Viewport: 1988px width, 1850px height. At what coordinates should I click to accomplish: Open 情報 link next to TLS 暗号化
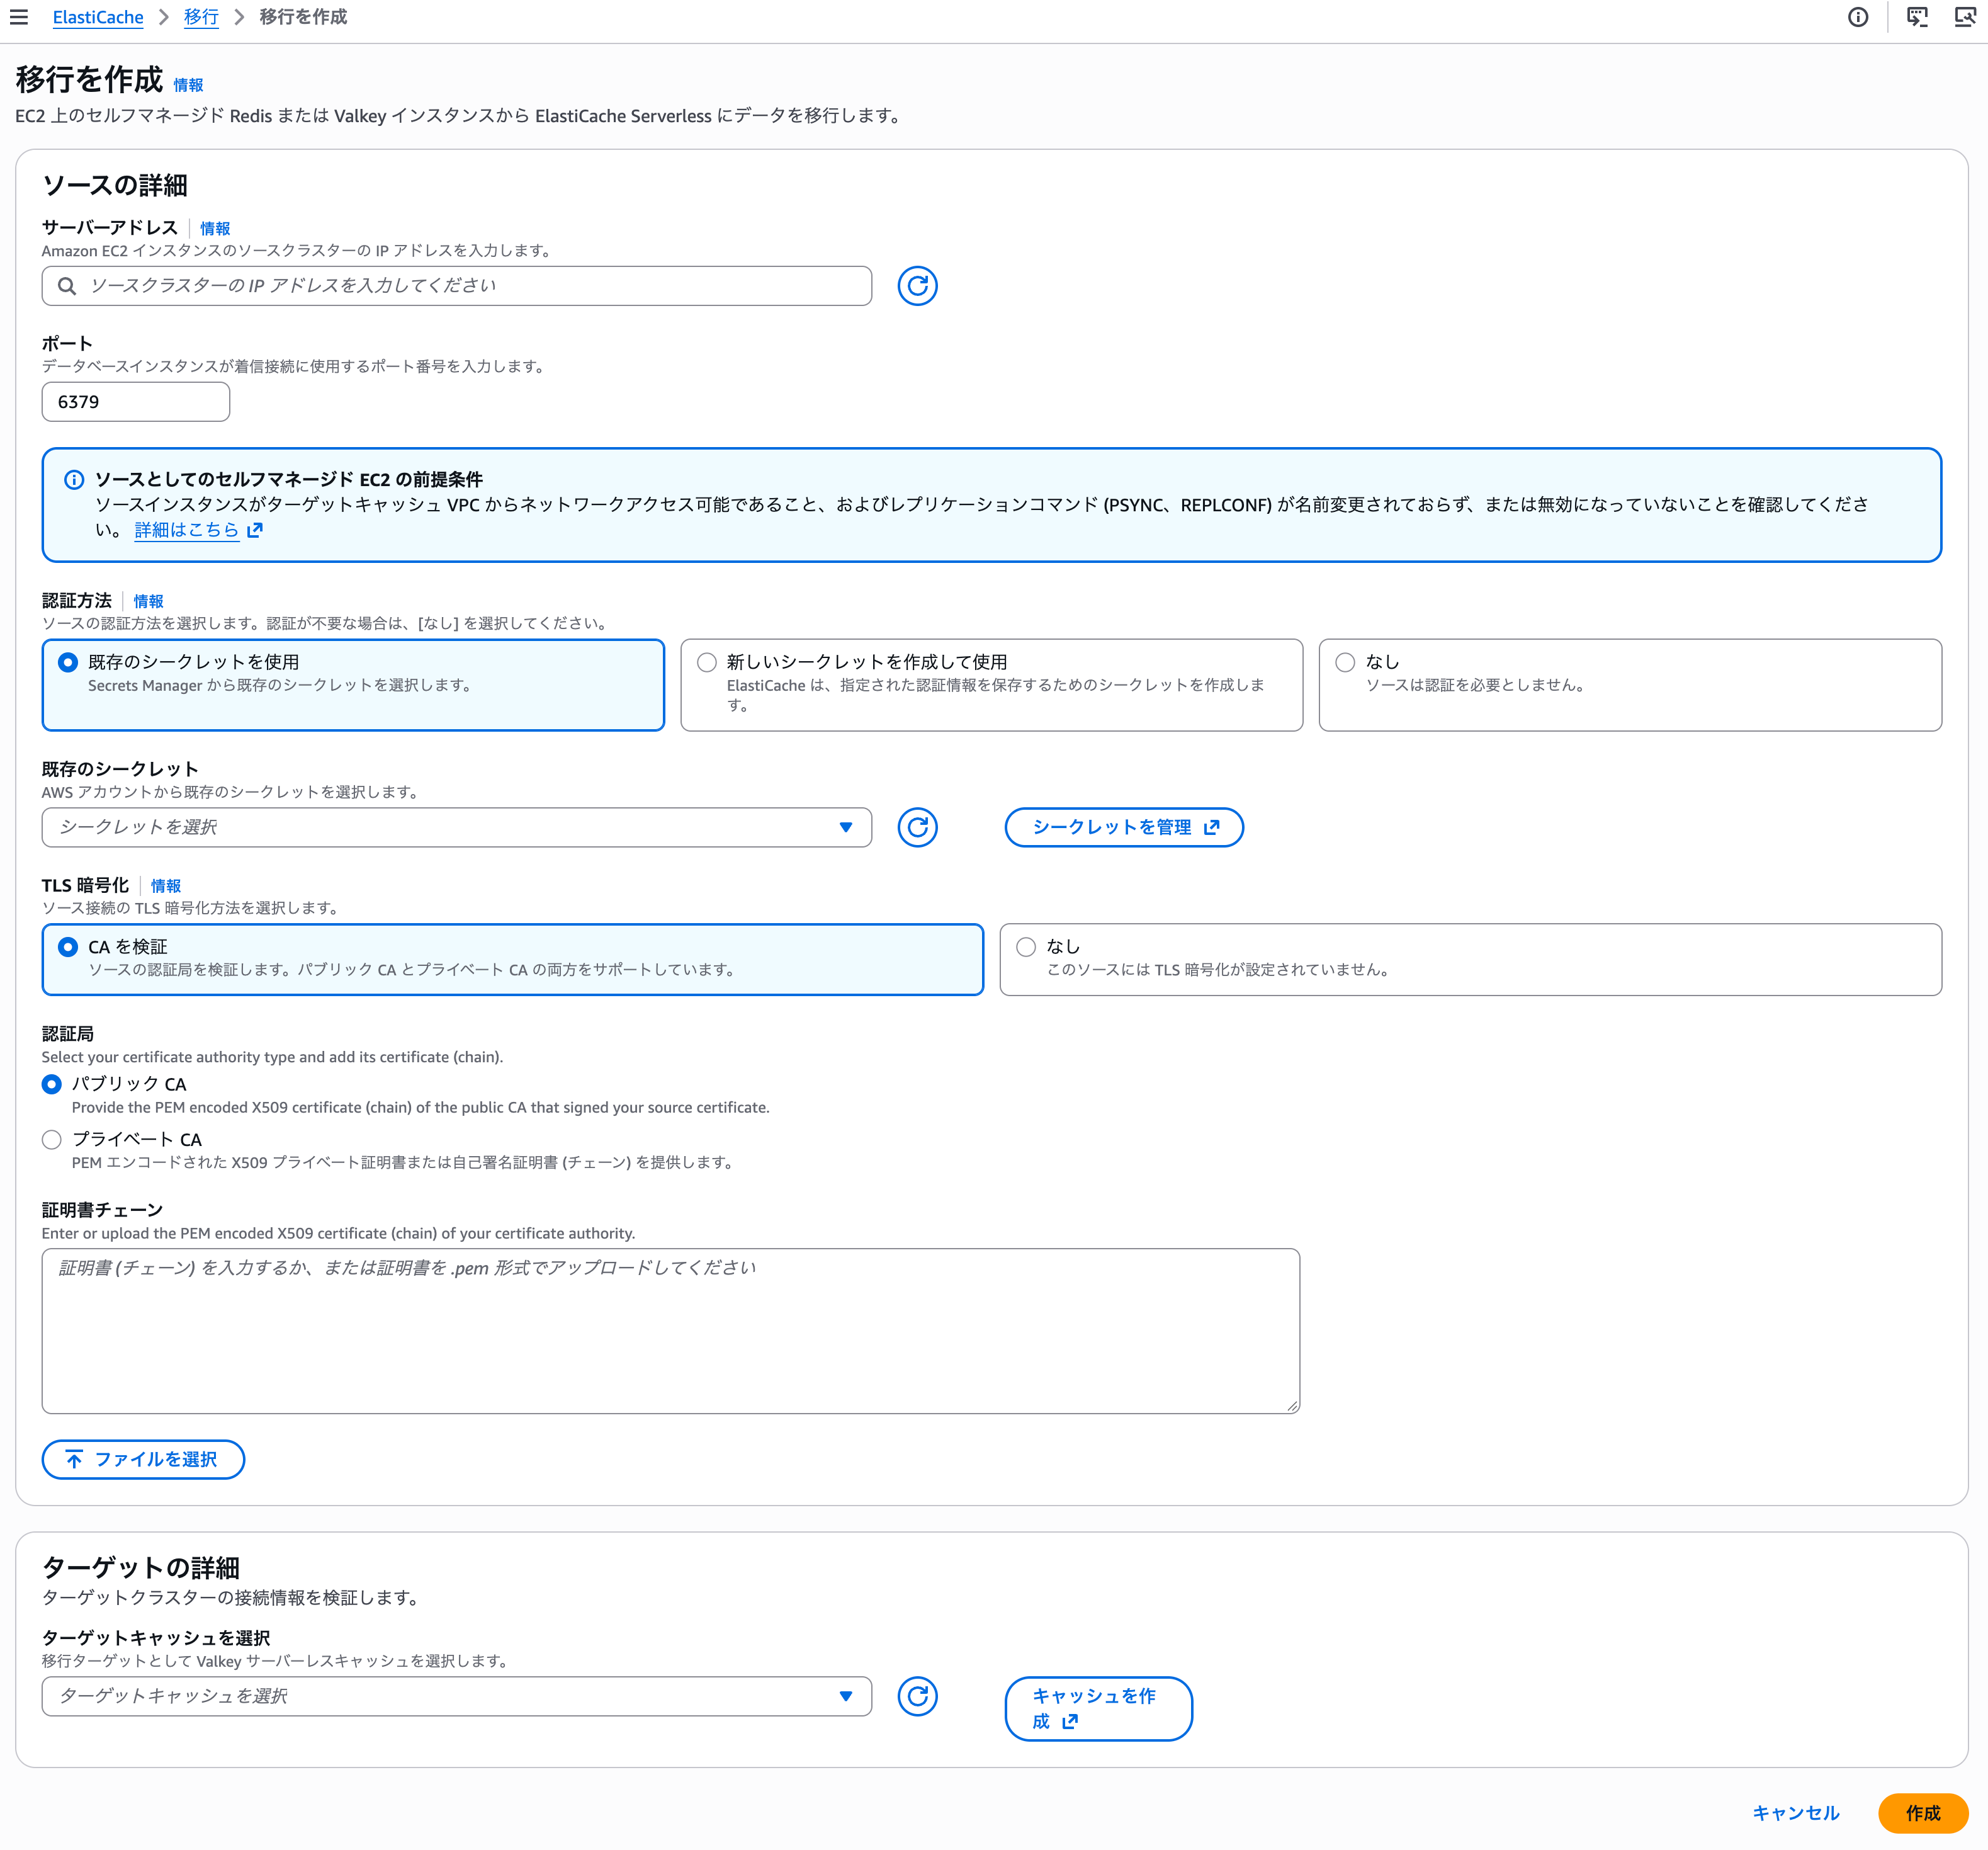coord(166,886)
